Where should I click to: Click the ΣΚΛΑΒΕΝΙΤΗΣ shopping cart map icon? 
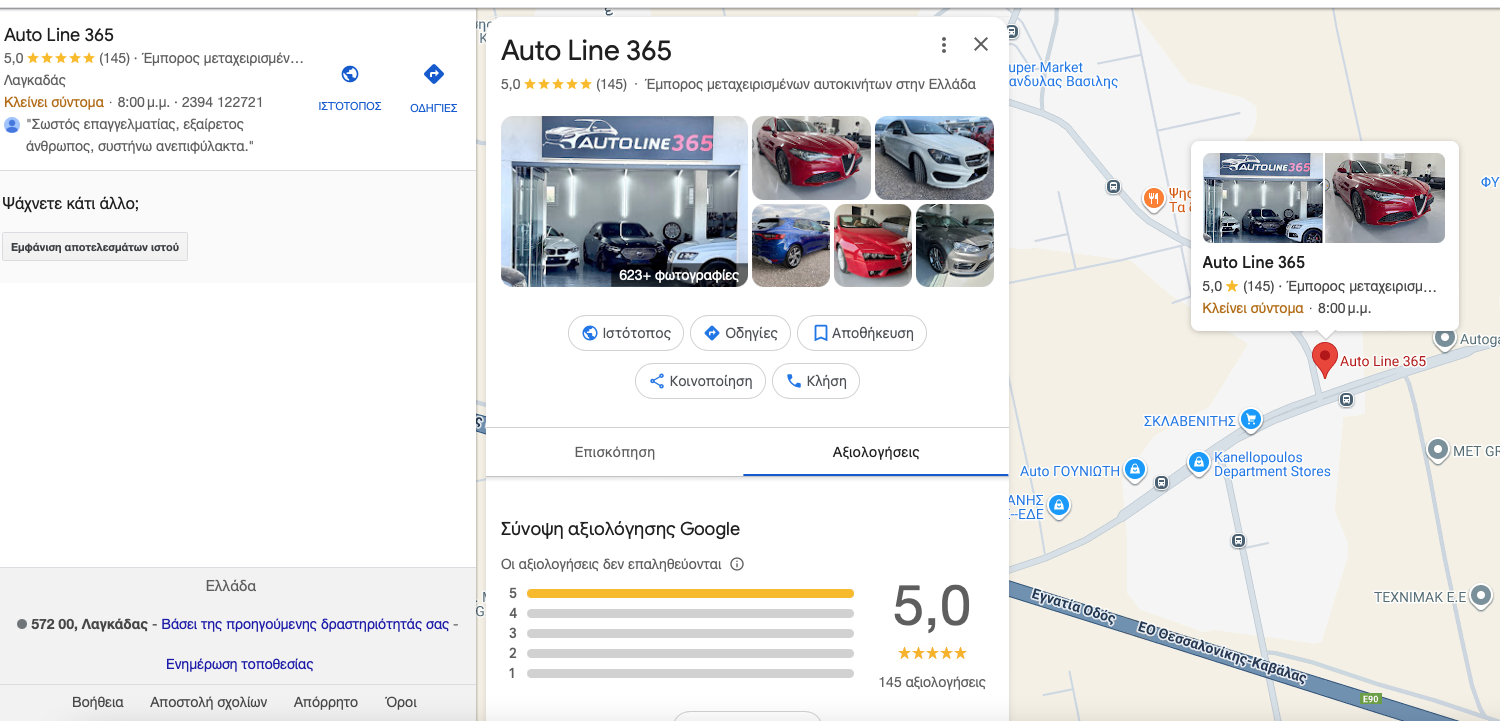(1250, 421)
